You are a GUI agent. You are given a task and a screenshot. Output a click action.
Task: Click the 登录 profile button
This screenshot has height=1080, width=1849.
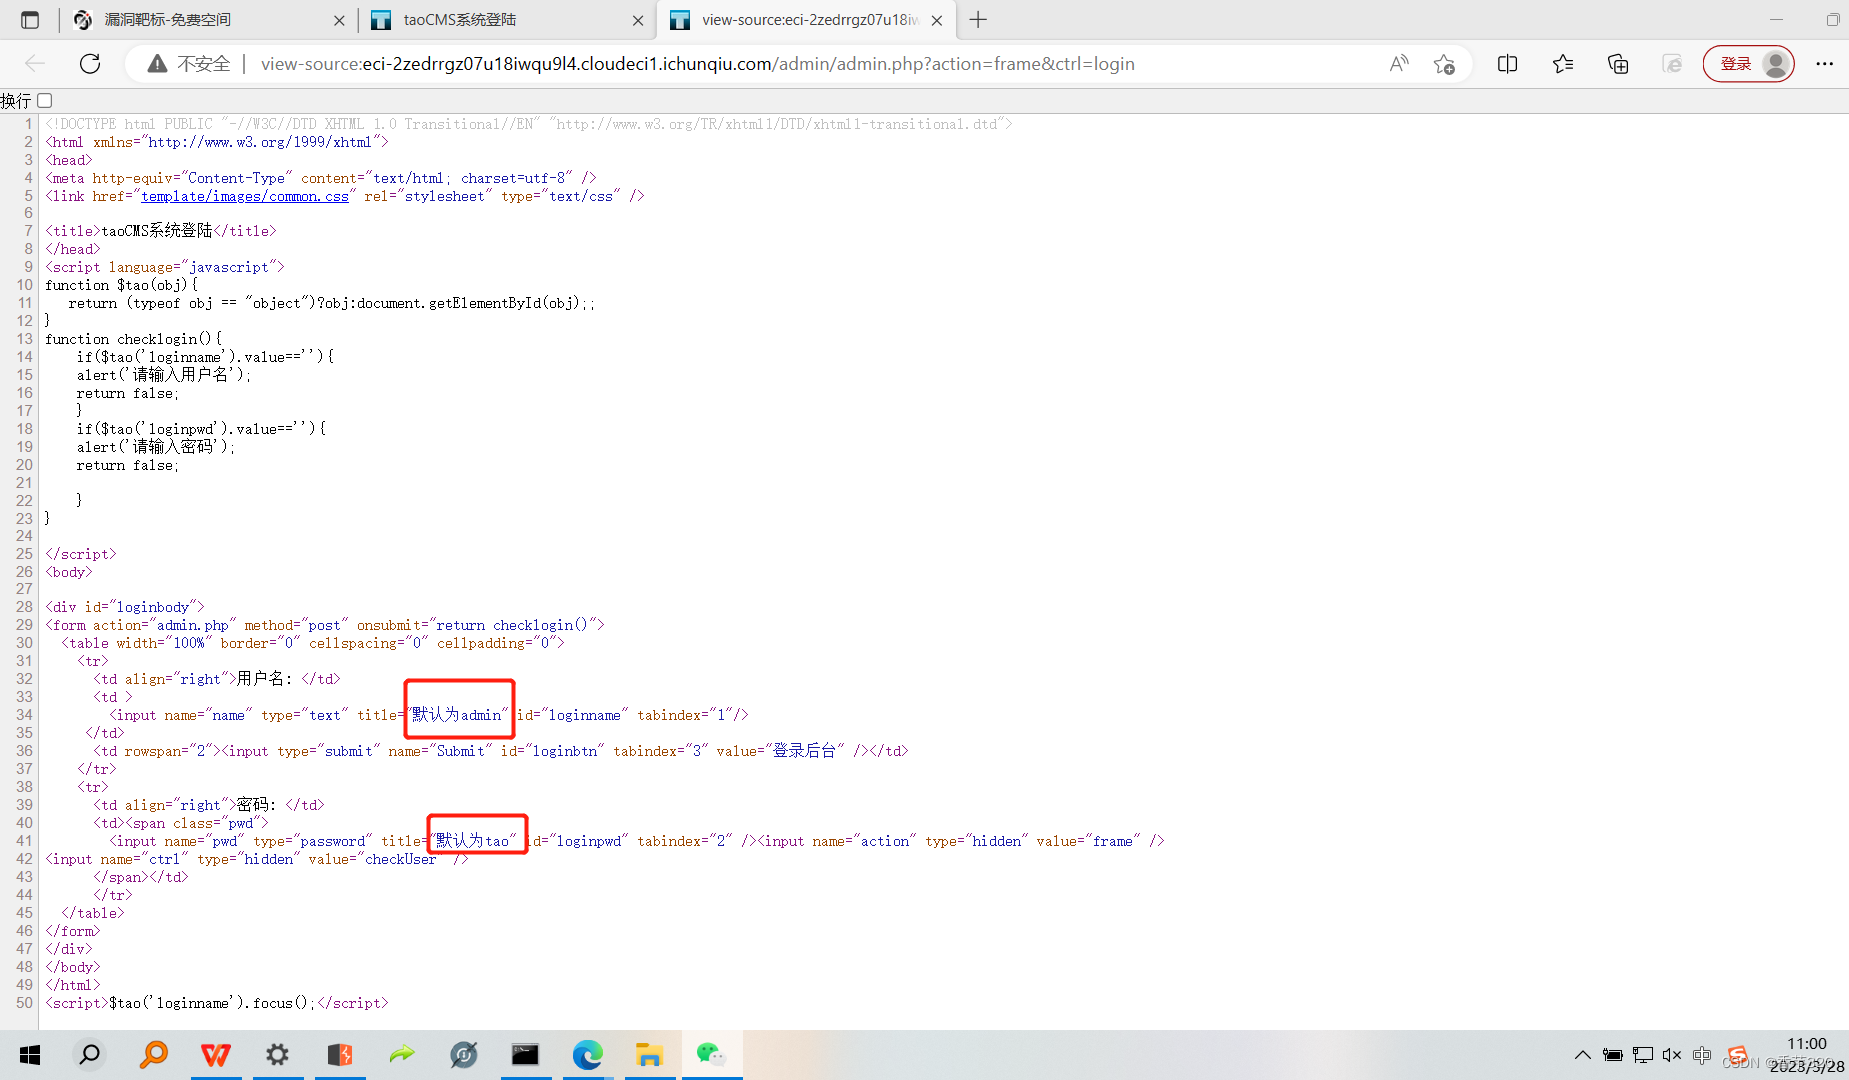click(1748, 64)
